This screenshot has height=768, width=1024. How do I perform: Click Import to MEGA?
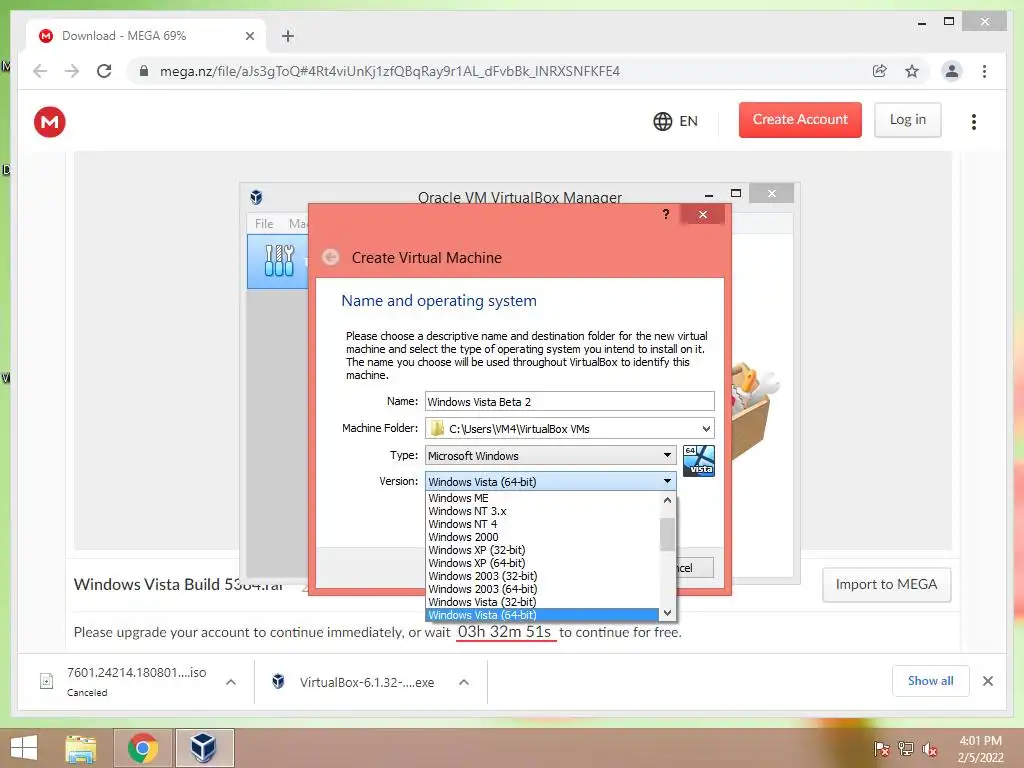886,584
